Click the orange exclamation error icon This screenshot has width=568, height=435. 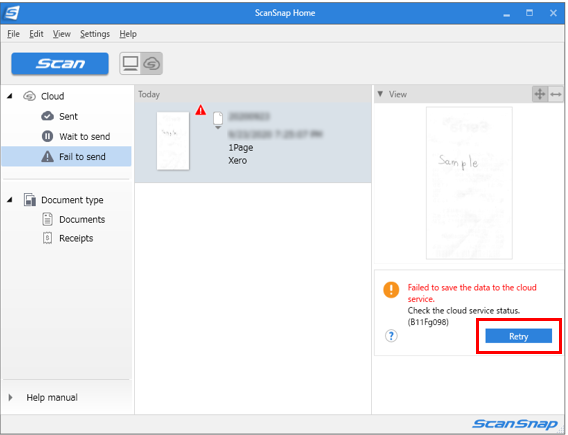pyautogui.click(x=391, y=290)
